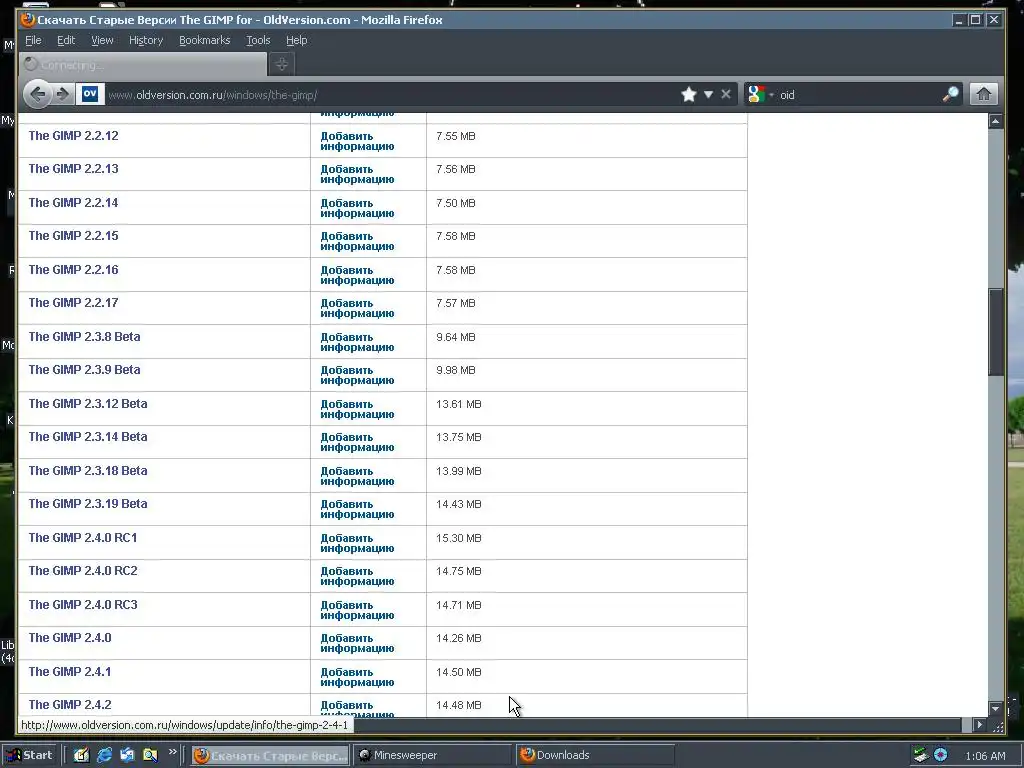Open The GIMP 2.4.1 link
This screenshot has height=768, width=1024.
[70, 672]
